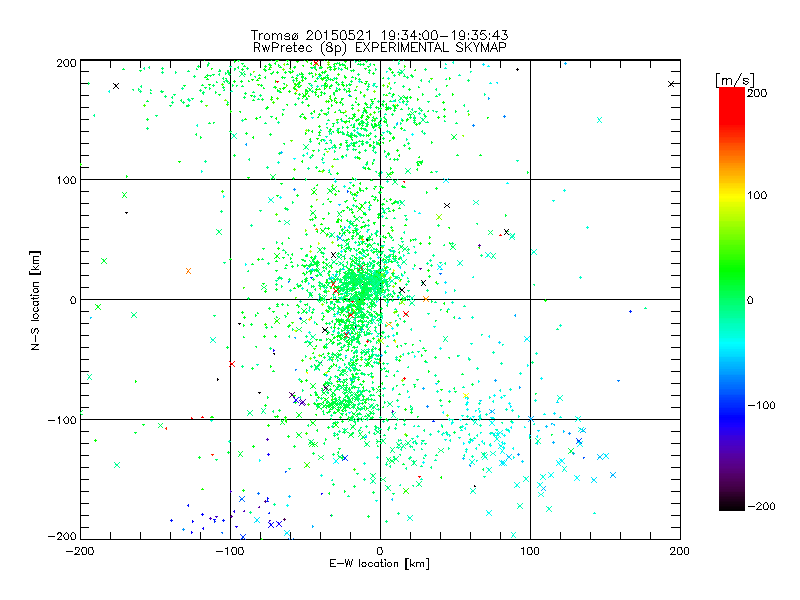Image resolution: width=800 pixels, height=600 pixels.
Task: Click the x-axis tick label '200'
Action: click(680, 551)
